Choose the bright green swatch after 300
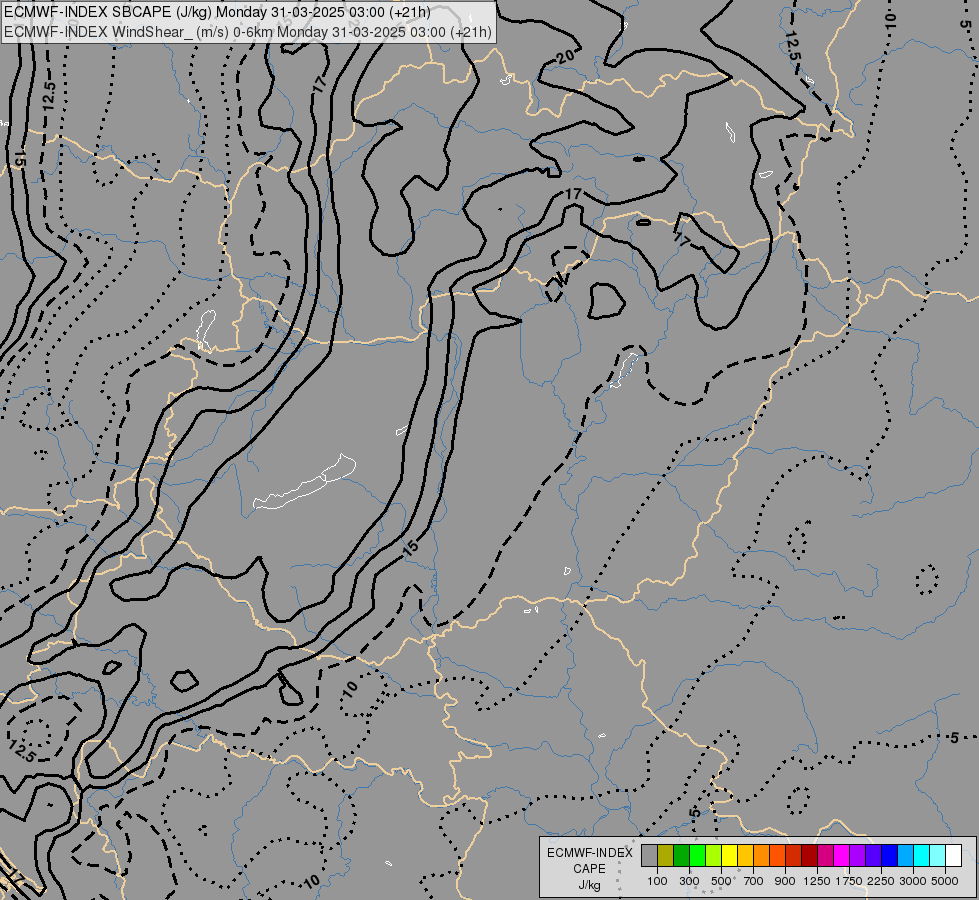The image size is (979, 900). pyautogui.click(x=697, y=855)
